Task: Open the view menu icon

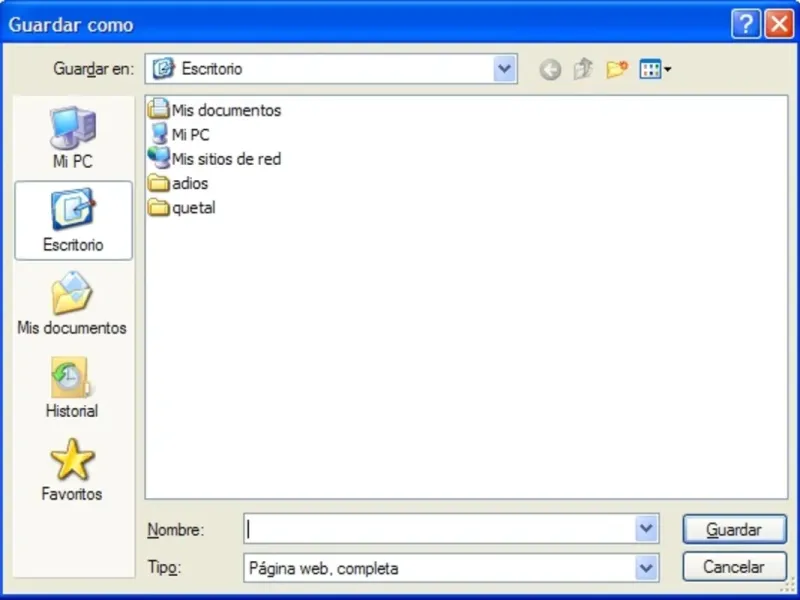Action: point(655,69)
